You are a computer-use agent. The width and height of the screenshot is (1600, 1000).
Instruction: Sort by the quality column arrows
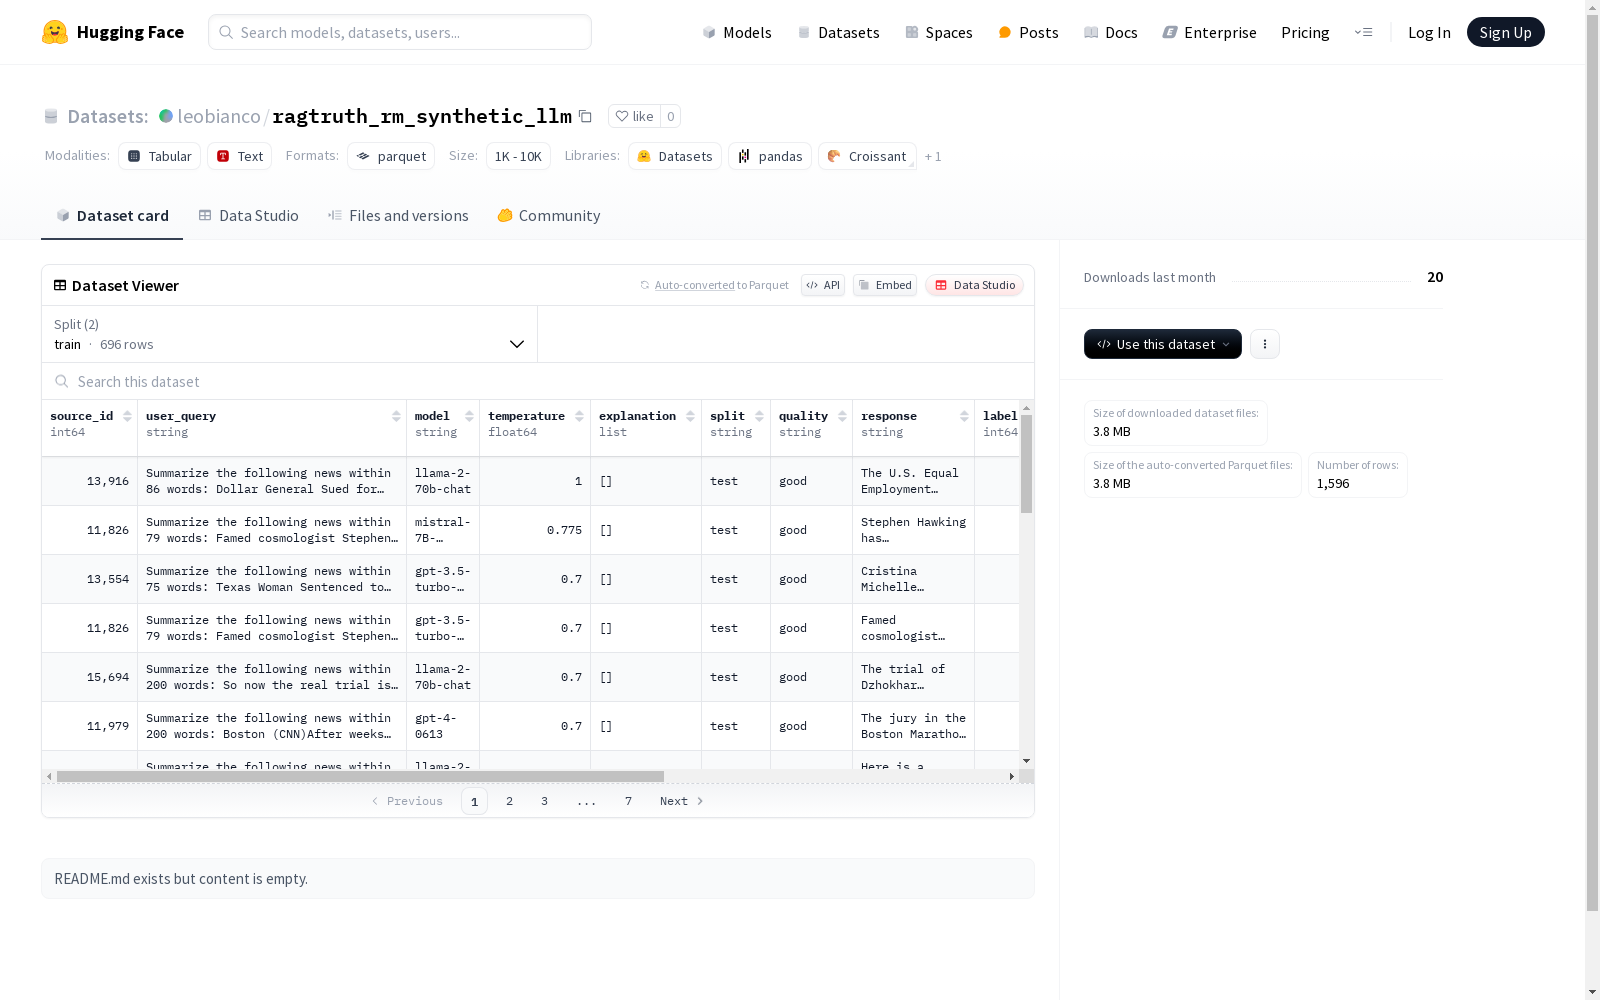[842, 416]
